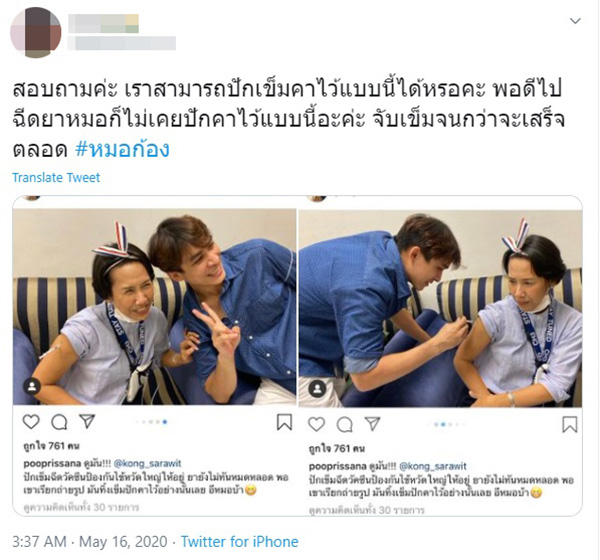Open @kong_sarawit mention in right caption
This screenshot has height=560, width=600.
pyautogui.click(x=433, y=466)
